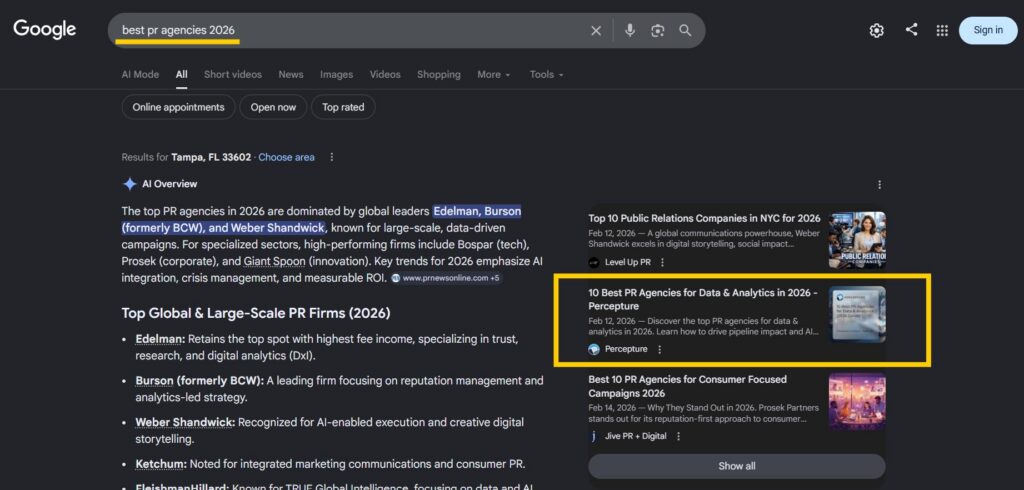
Task: Click the Show all sources button
Action: [x=737, y=466]
